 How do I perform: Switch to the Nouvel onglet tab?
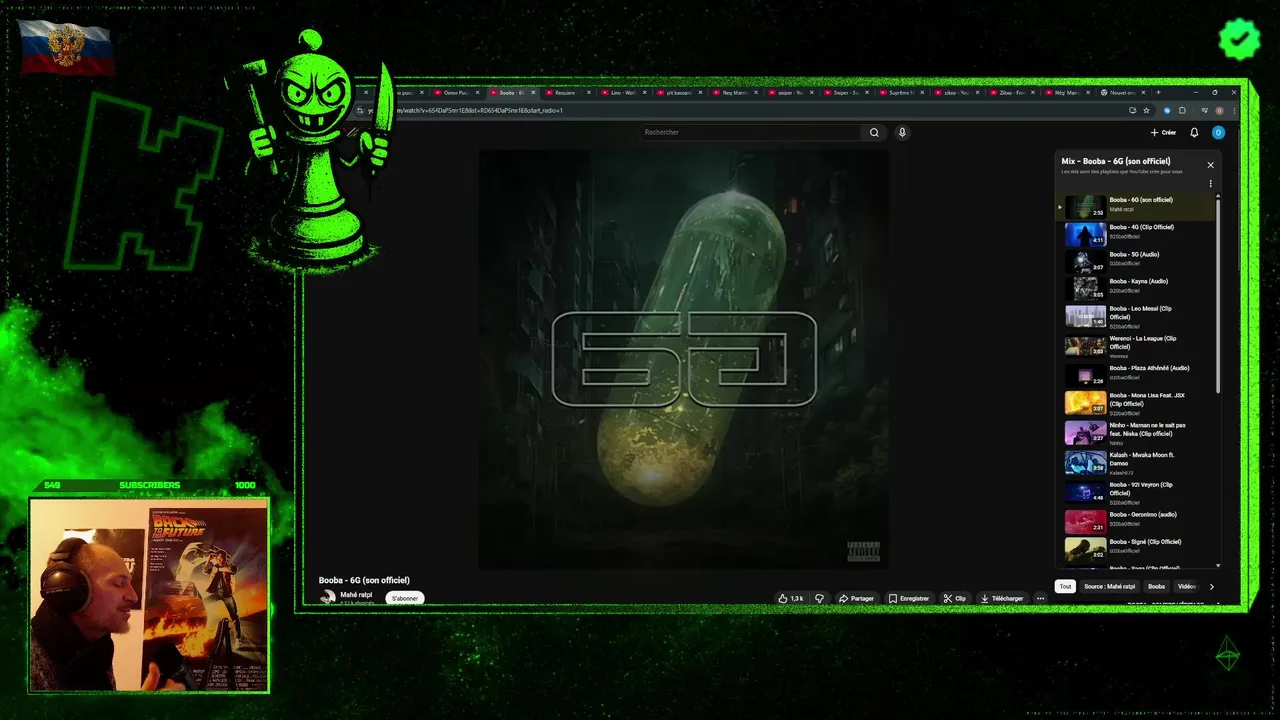[1123, 92]
